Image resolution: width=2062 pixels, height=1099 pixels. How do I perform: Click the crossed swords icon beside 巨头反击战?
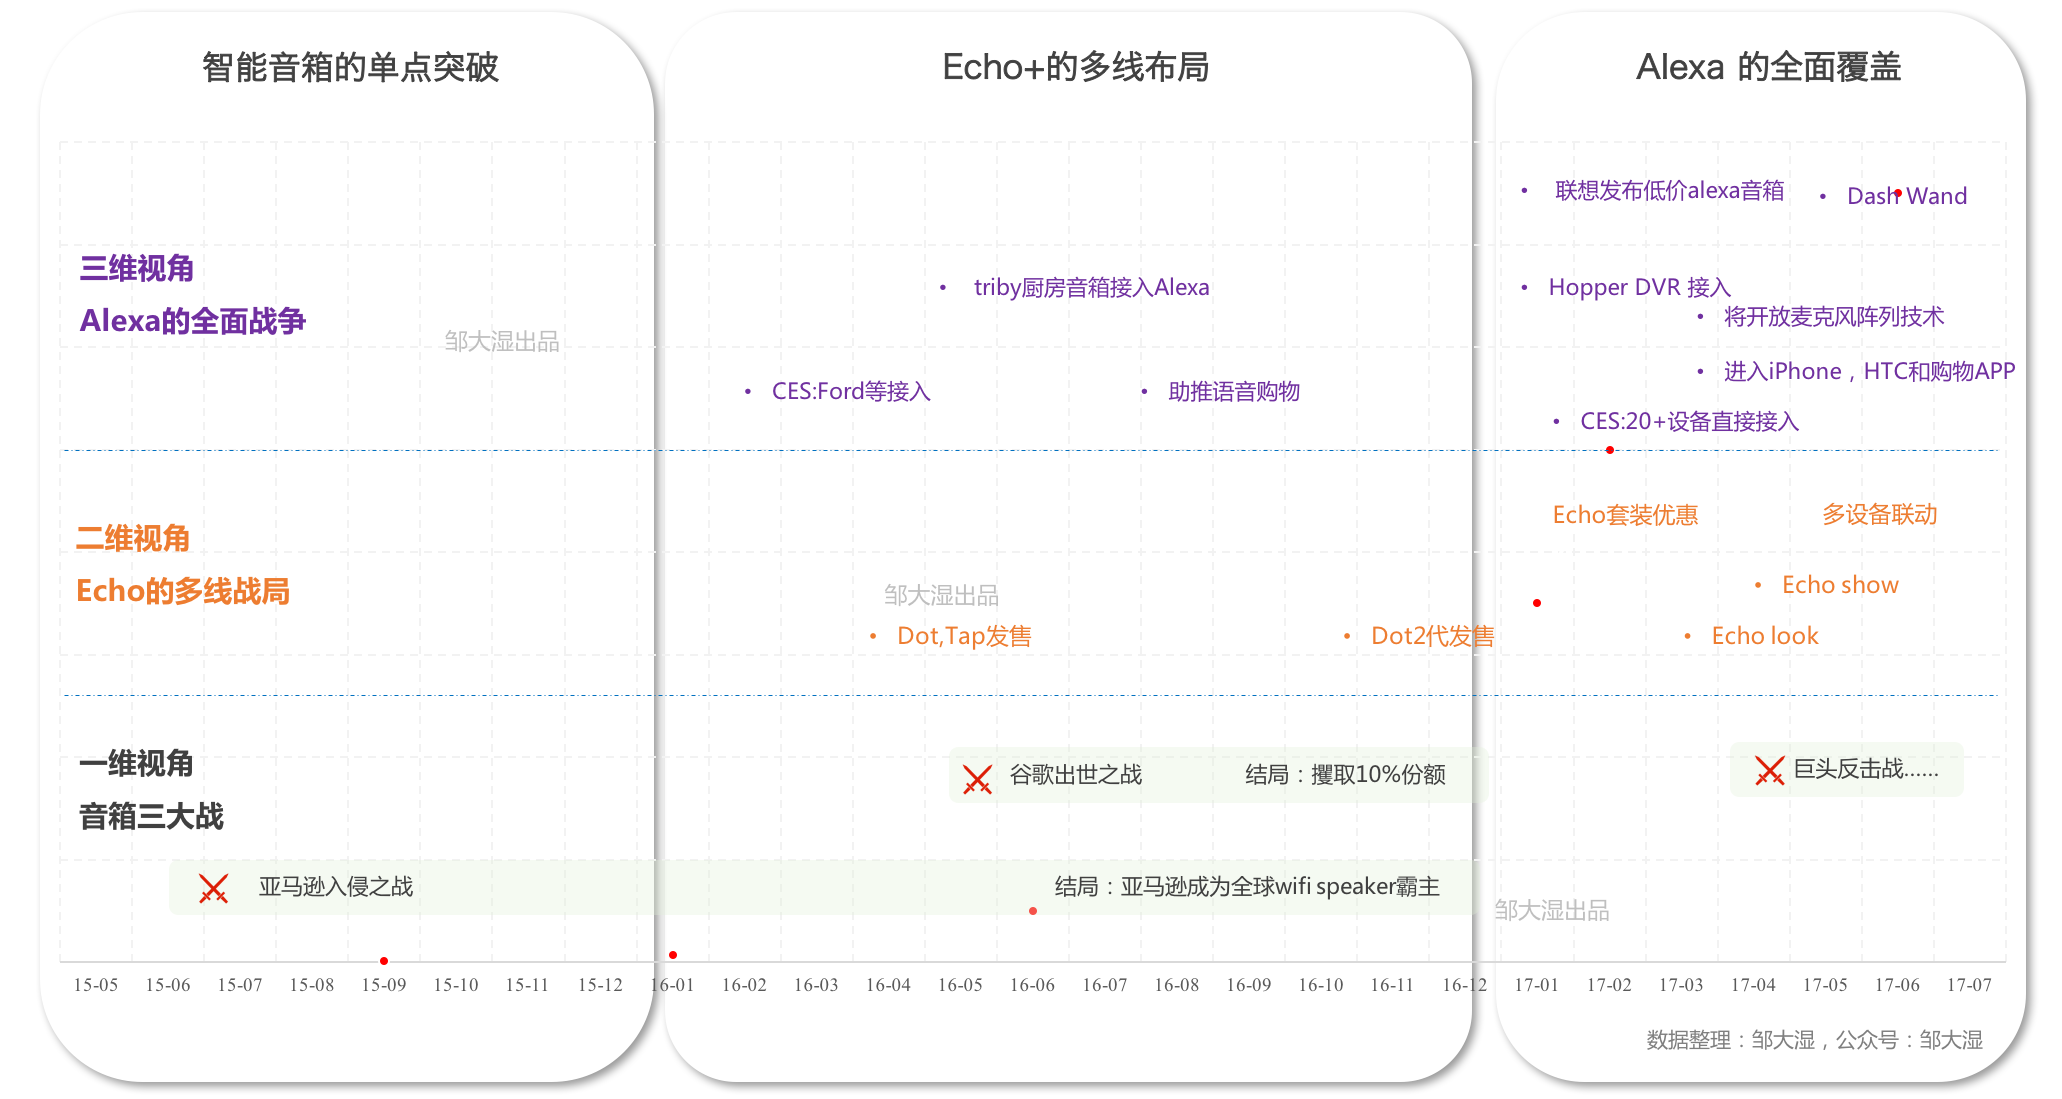tap(1769, 770)
